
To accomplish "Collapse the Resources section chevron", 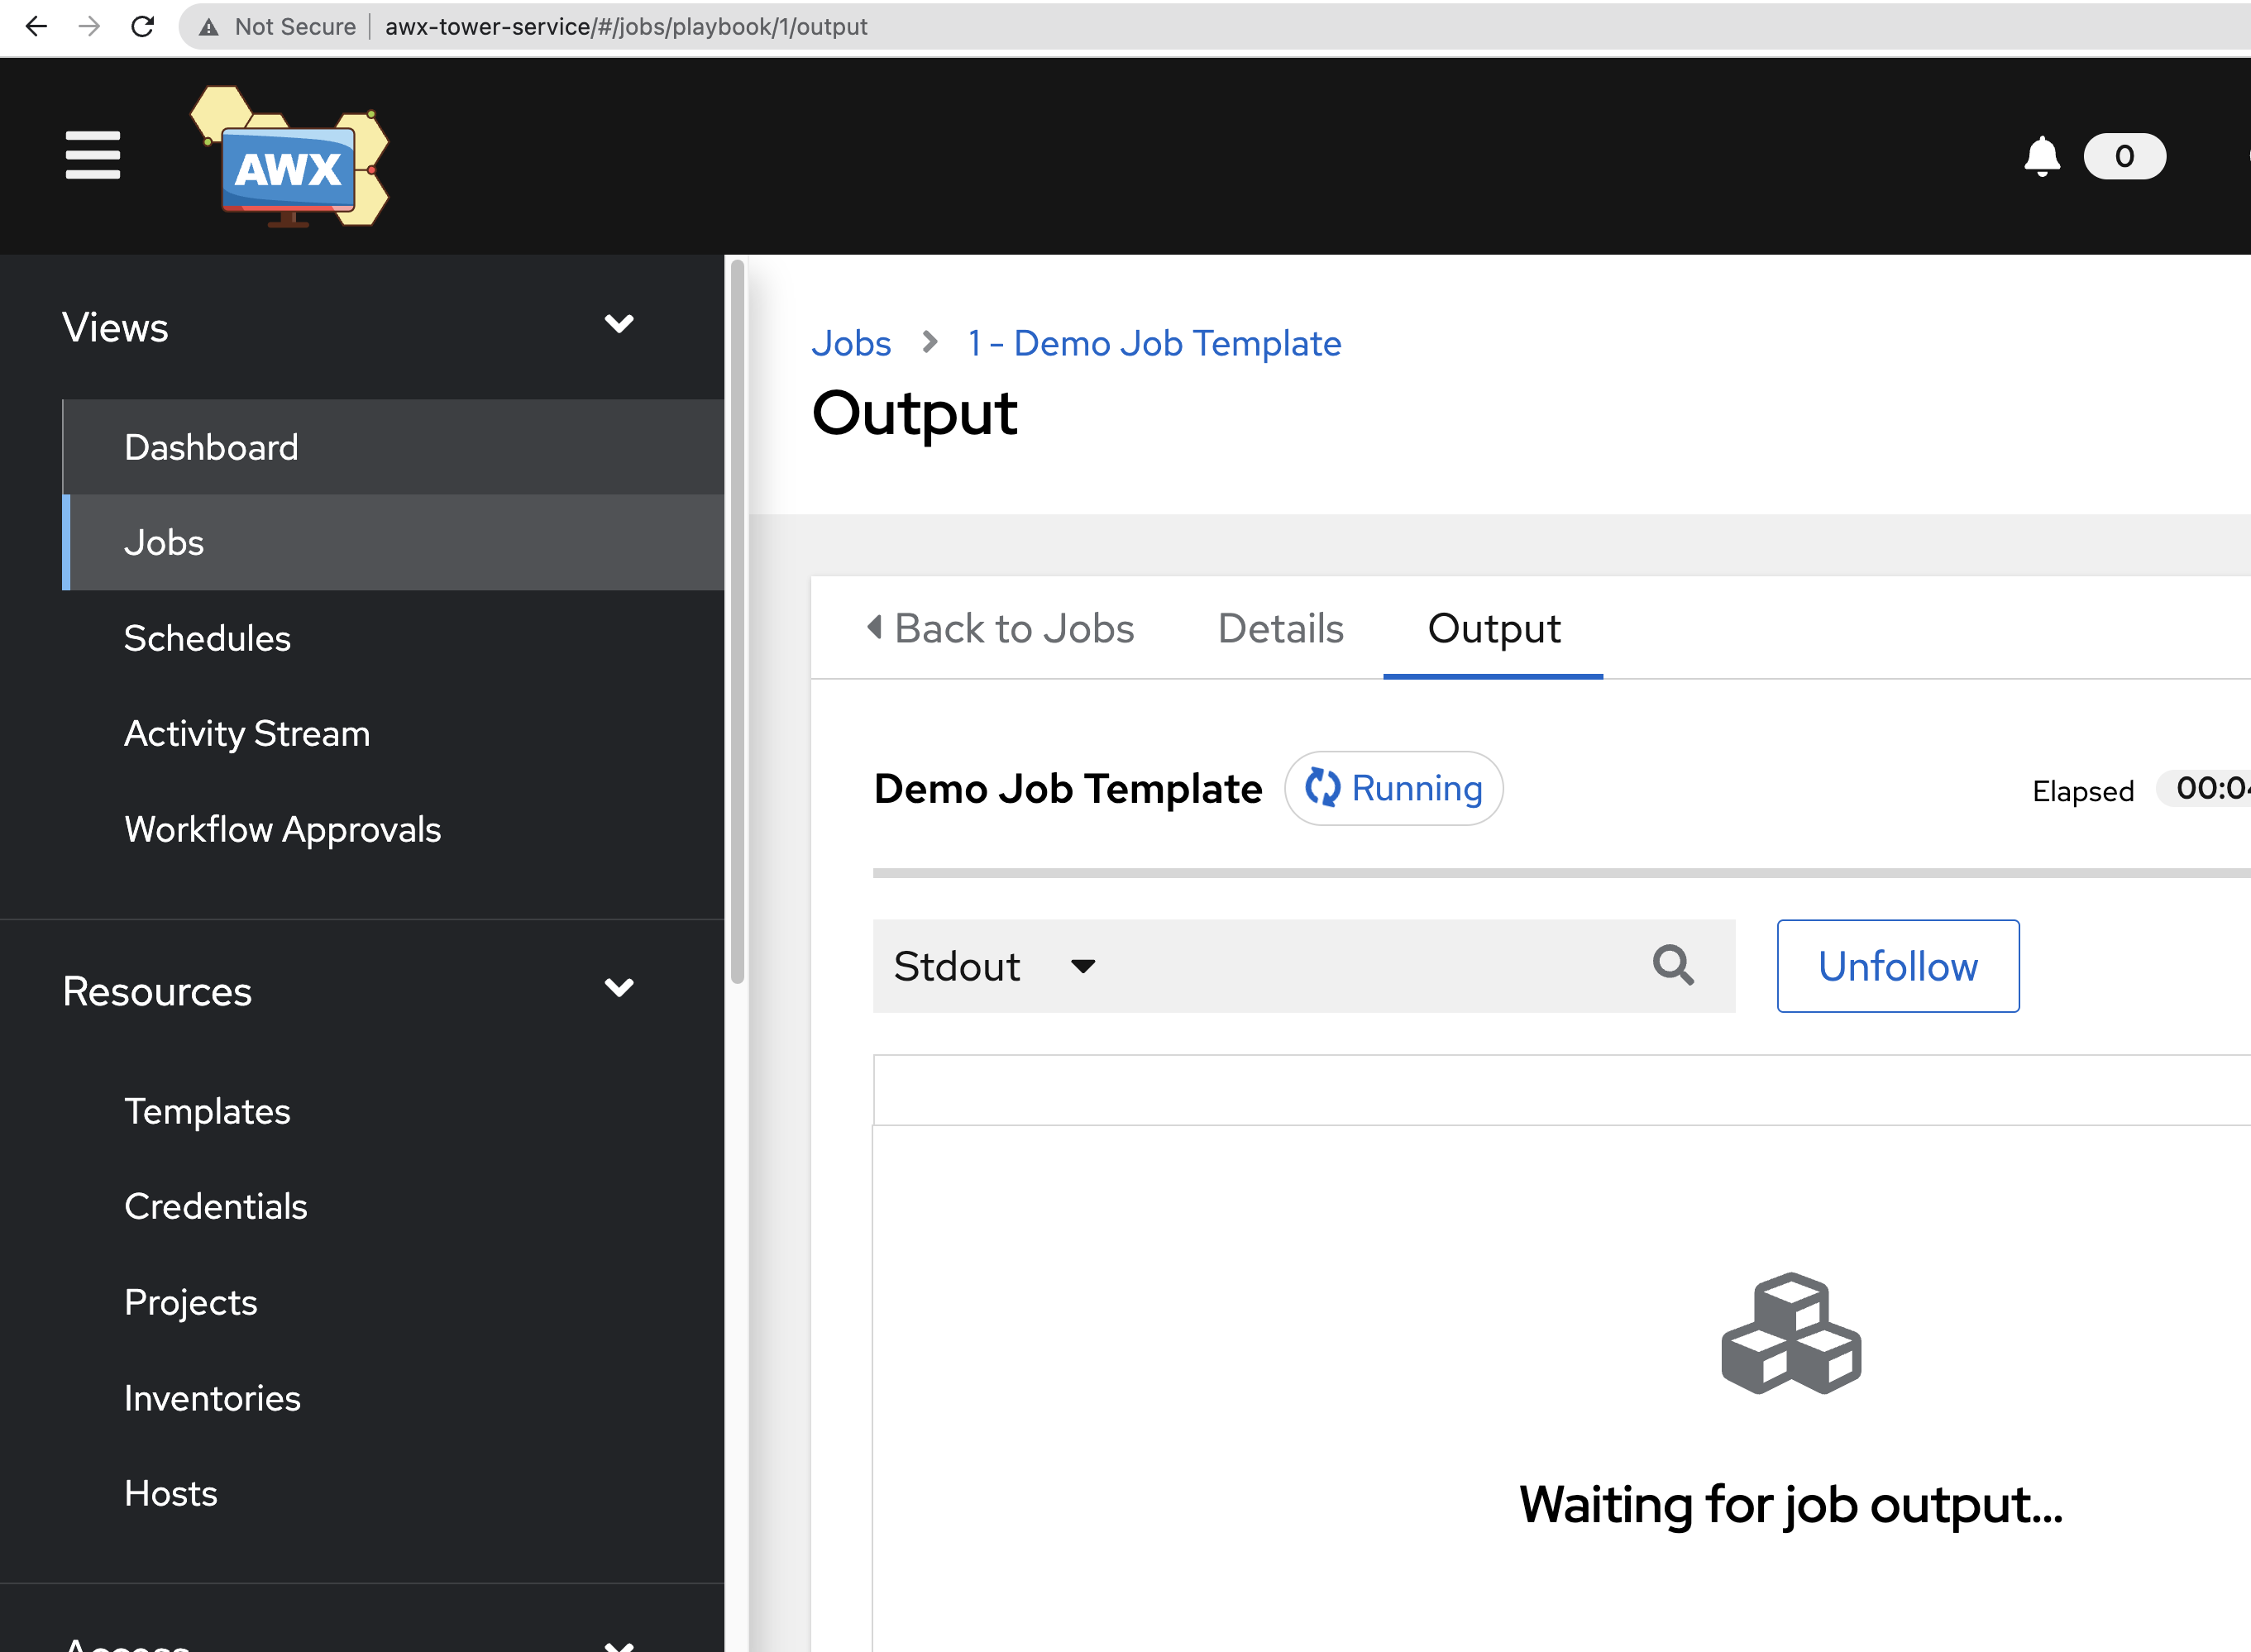I will (x=619, y=988).
